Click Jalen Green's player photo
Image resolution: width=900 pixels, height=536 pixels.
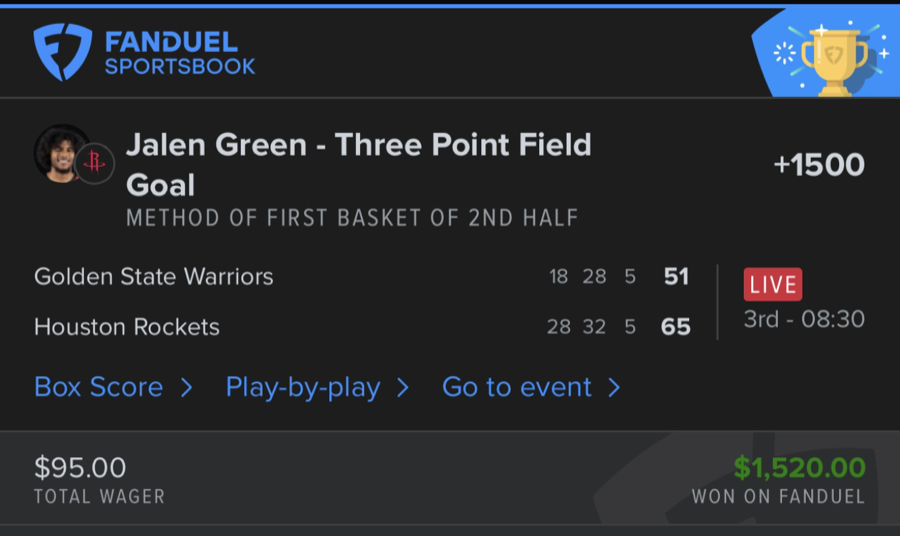61,153
